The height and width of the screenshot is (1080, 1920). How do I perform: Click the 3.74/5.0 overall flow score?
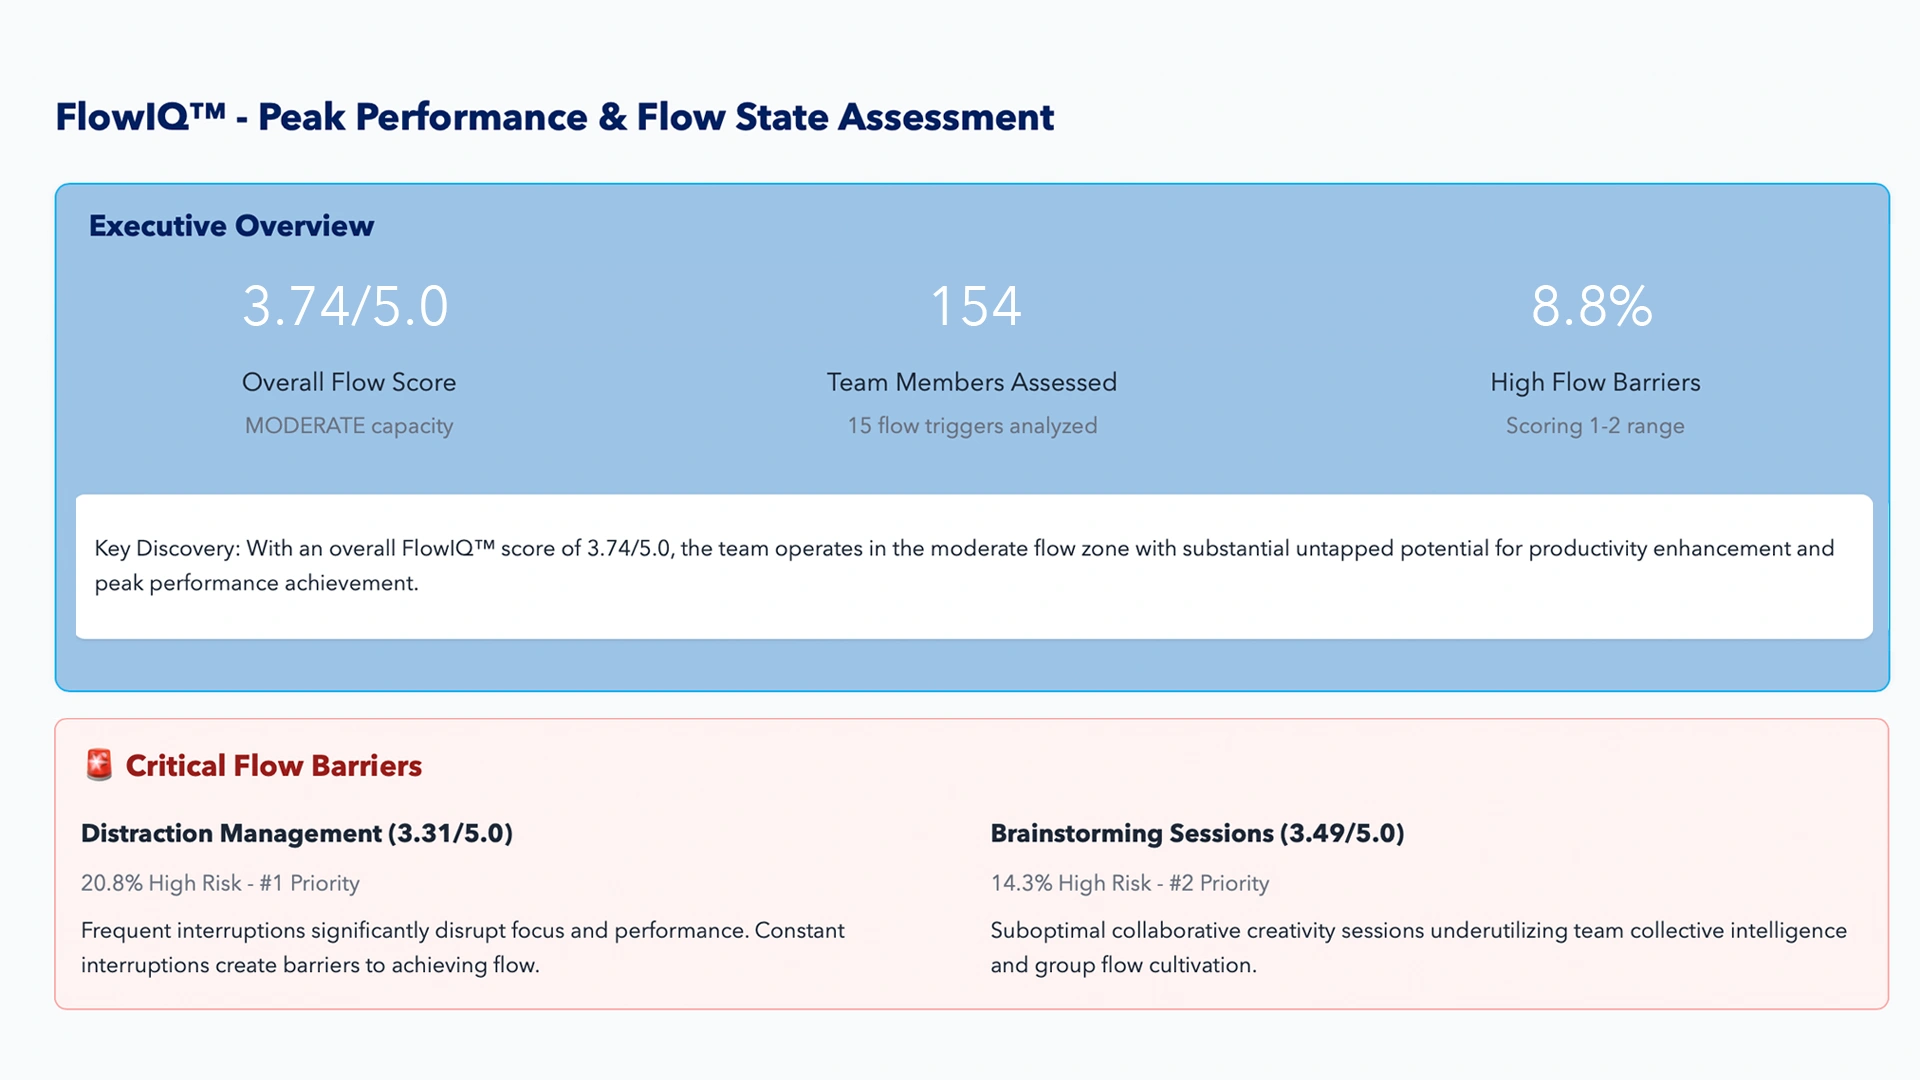point(345,306)
